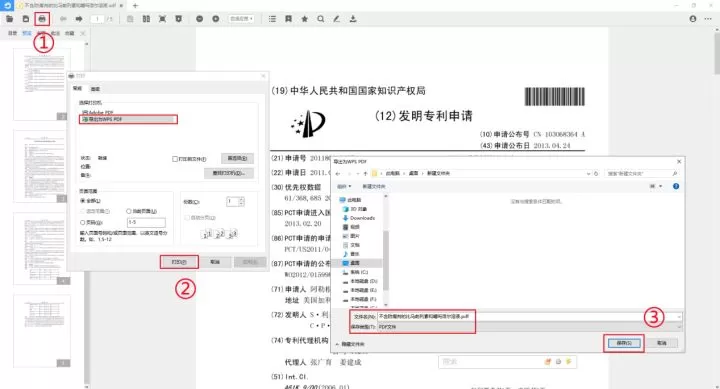
Task: Open the Organize dropdown in save dialog
Action: [x=344, y=186]
